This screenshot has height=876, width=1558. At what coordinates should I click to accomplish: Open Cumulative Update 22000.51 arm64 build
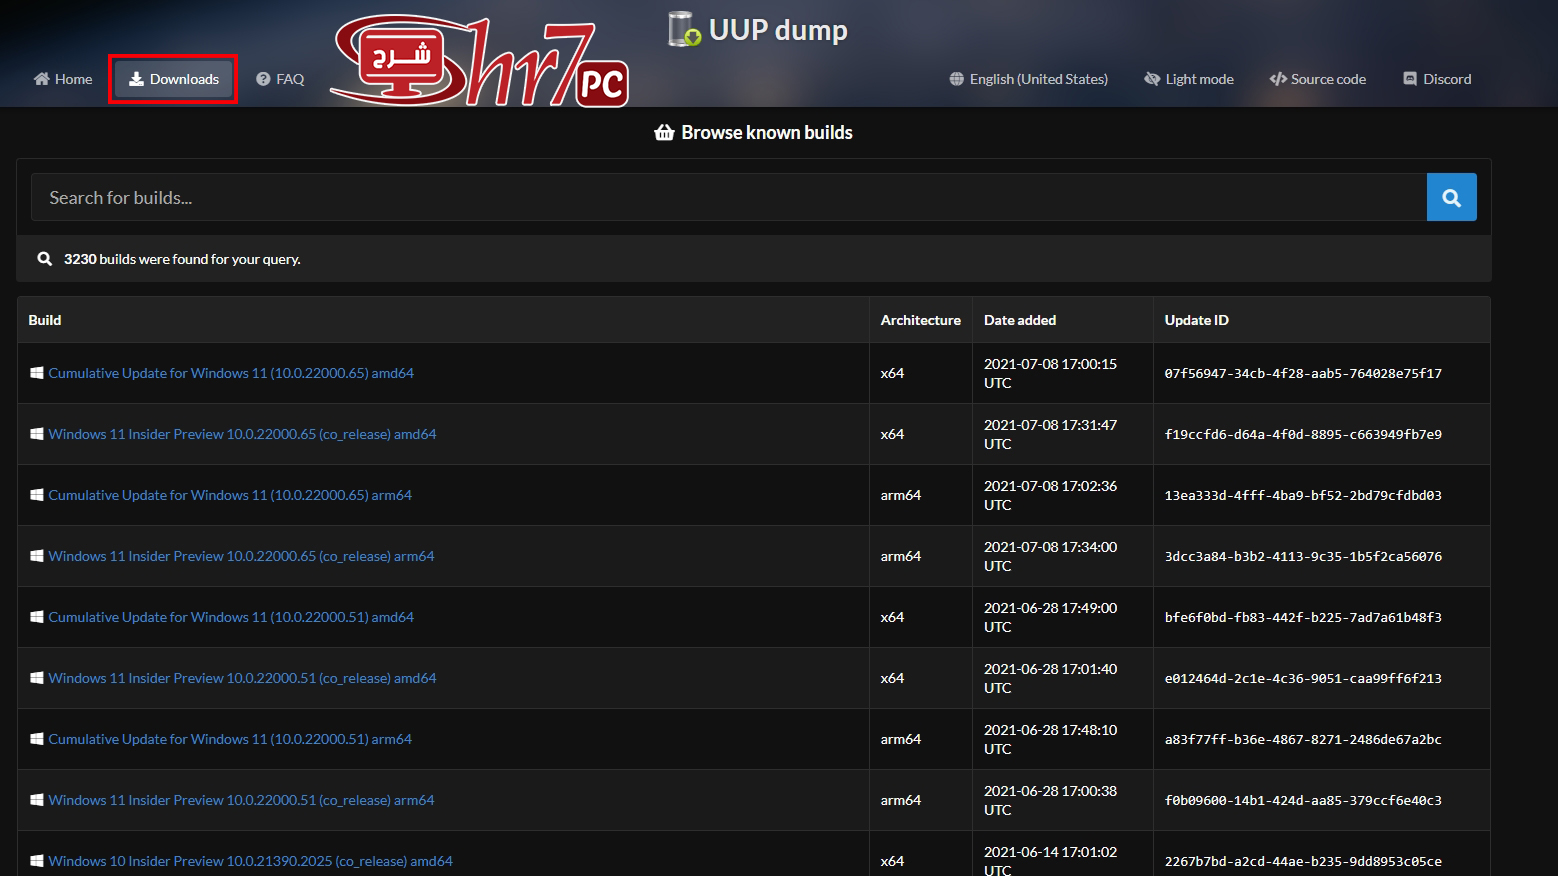[x=230, y=739]
